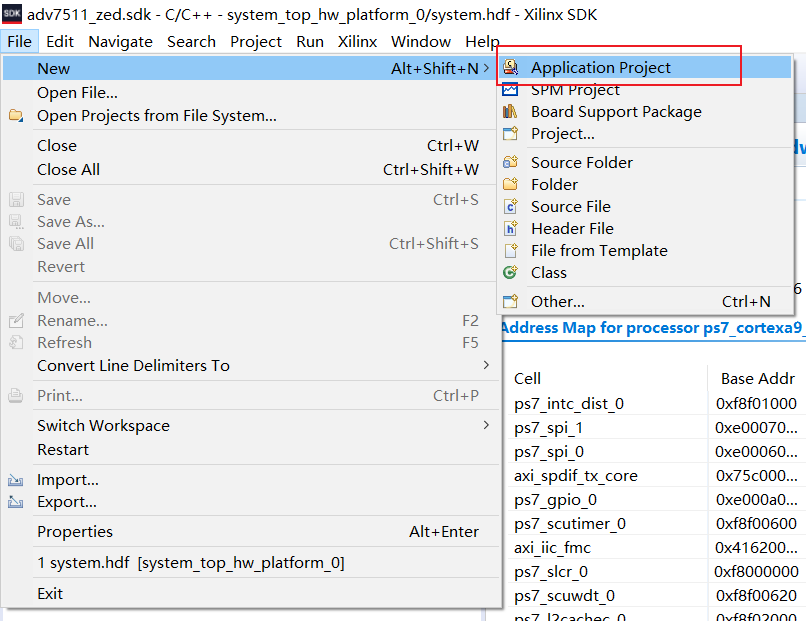Image resolution: width=806 pixels, height=621 pixels.
Task: Click the Export icon in File menu
Action: tap(15, 502)
